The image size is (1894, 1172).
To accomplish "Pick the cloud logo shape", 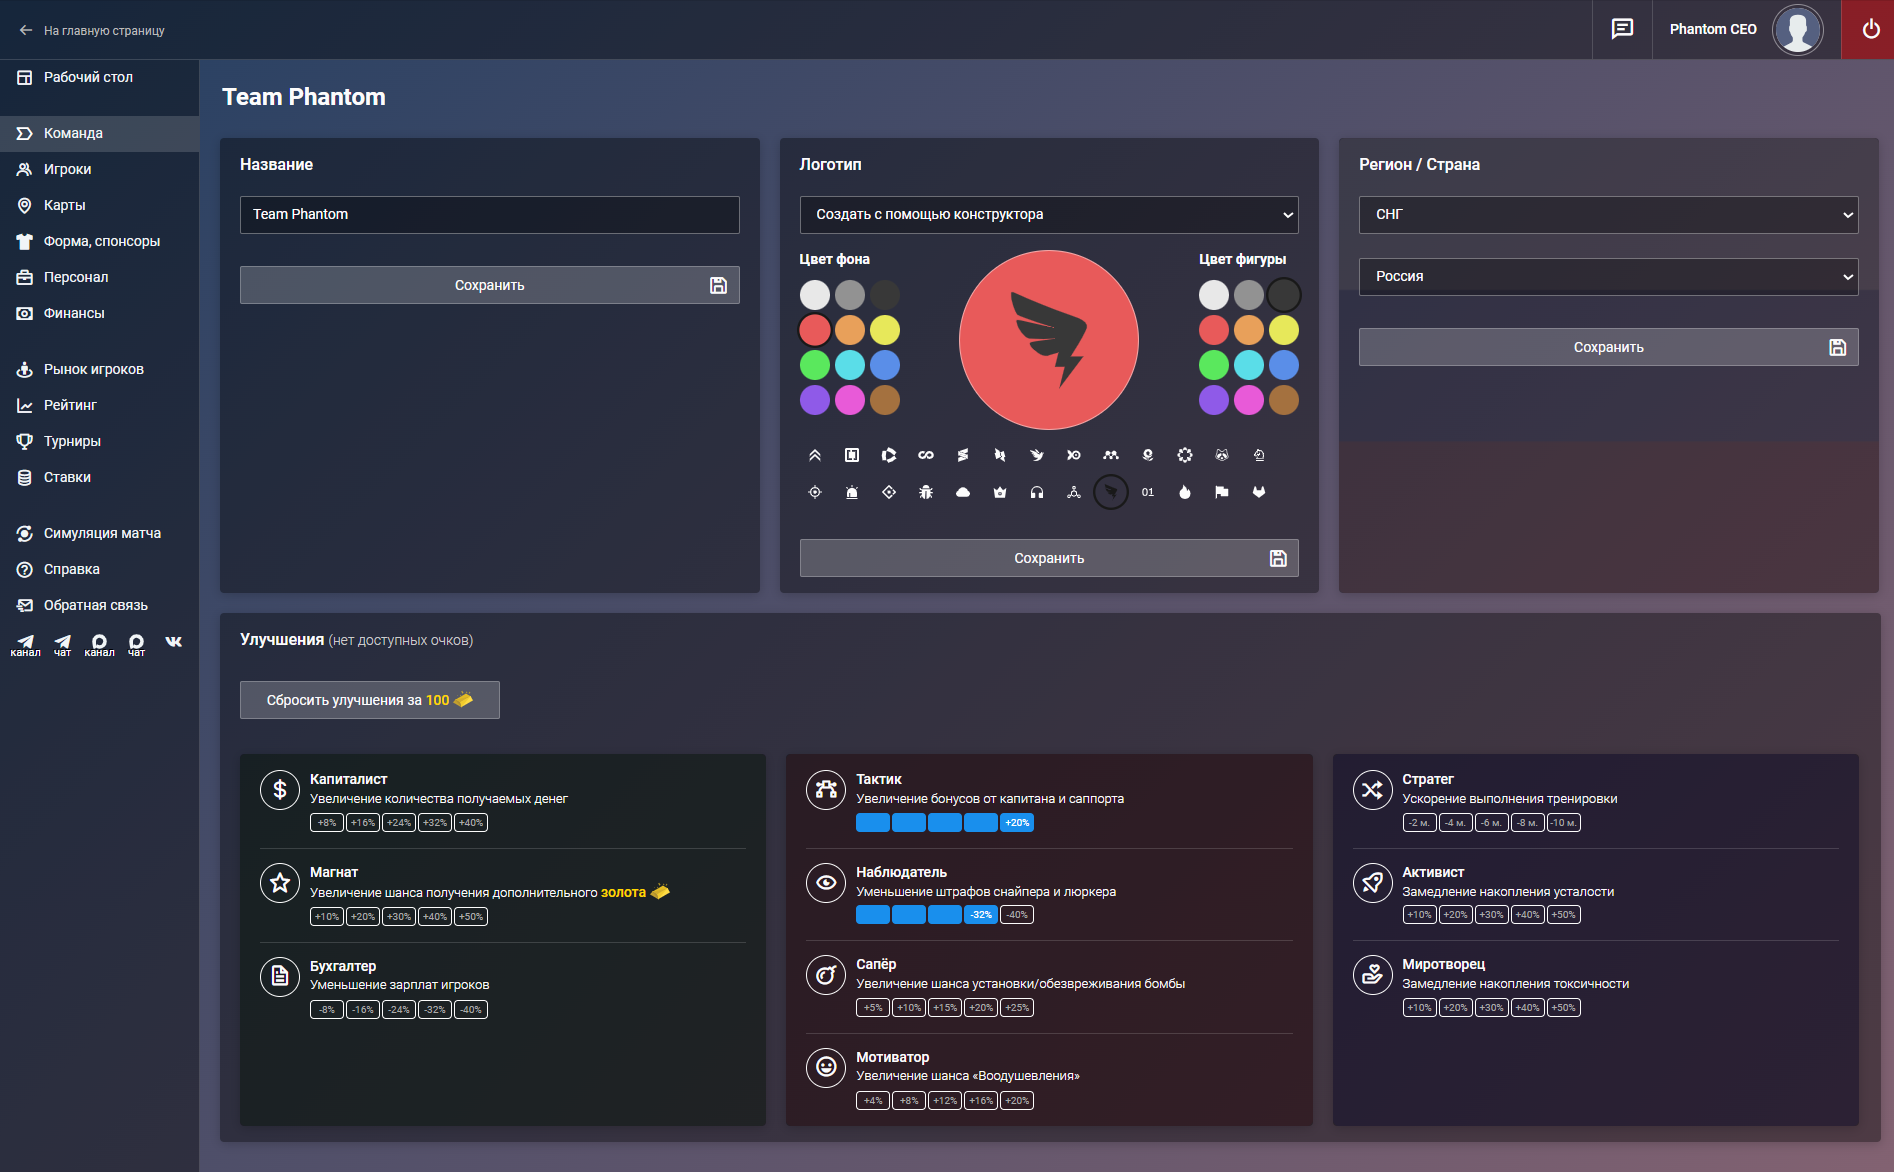I will click(963, 492).
